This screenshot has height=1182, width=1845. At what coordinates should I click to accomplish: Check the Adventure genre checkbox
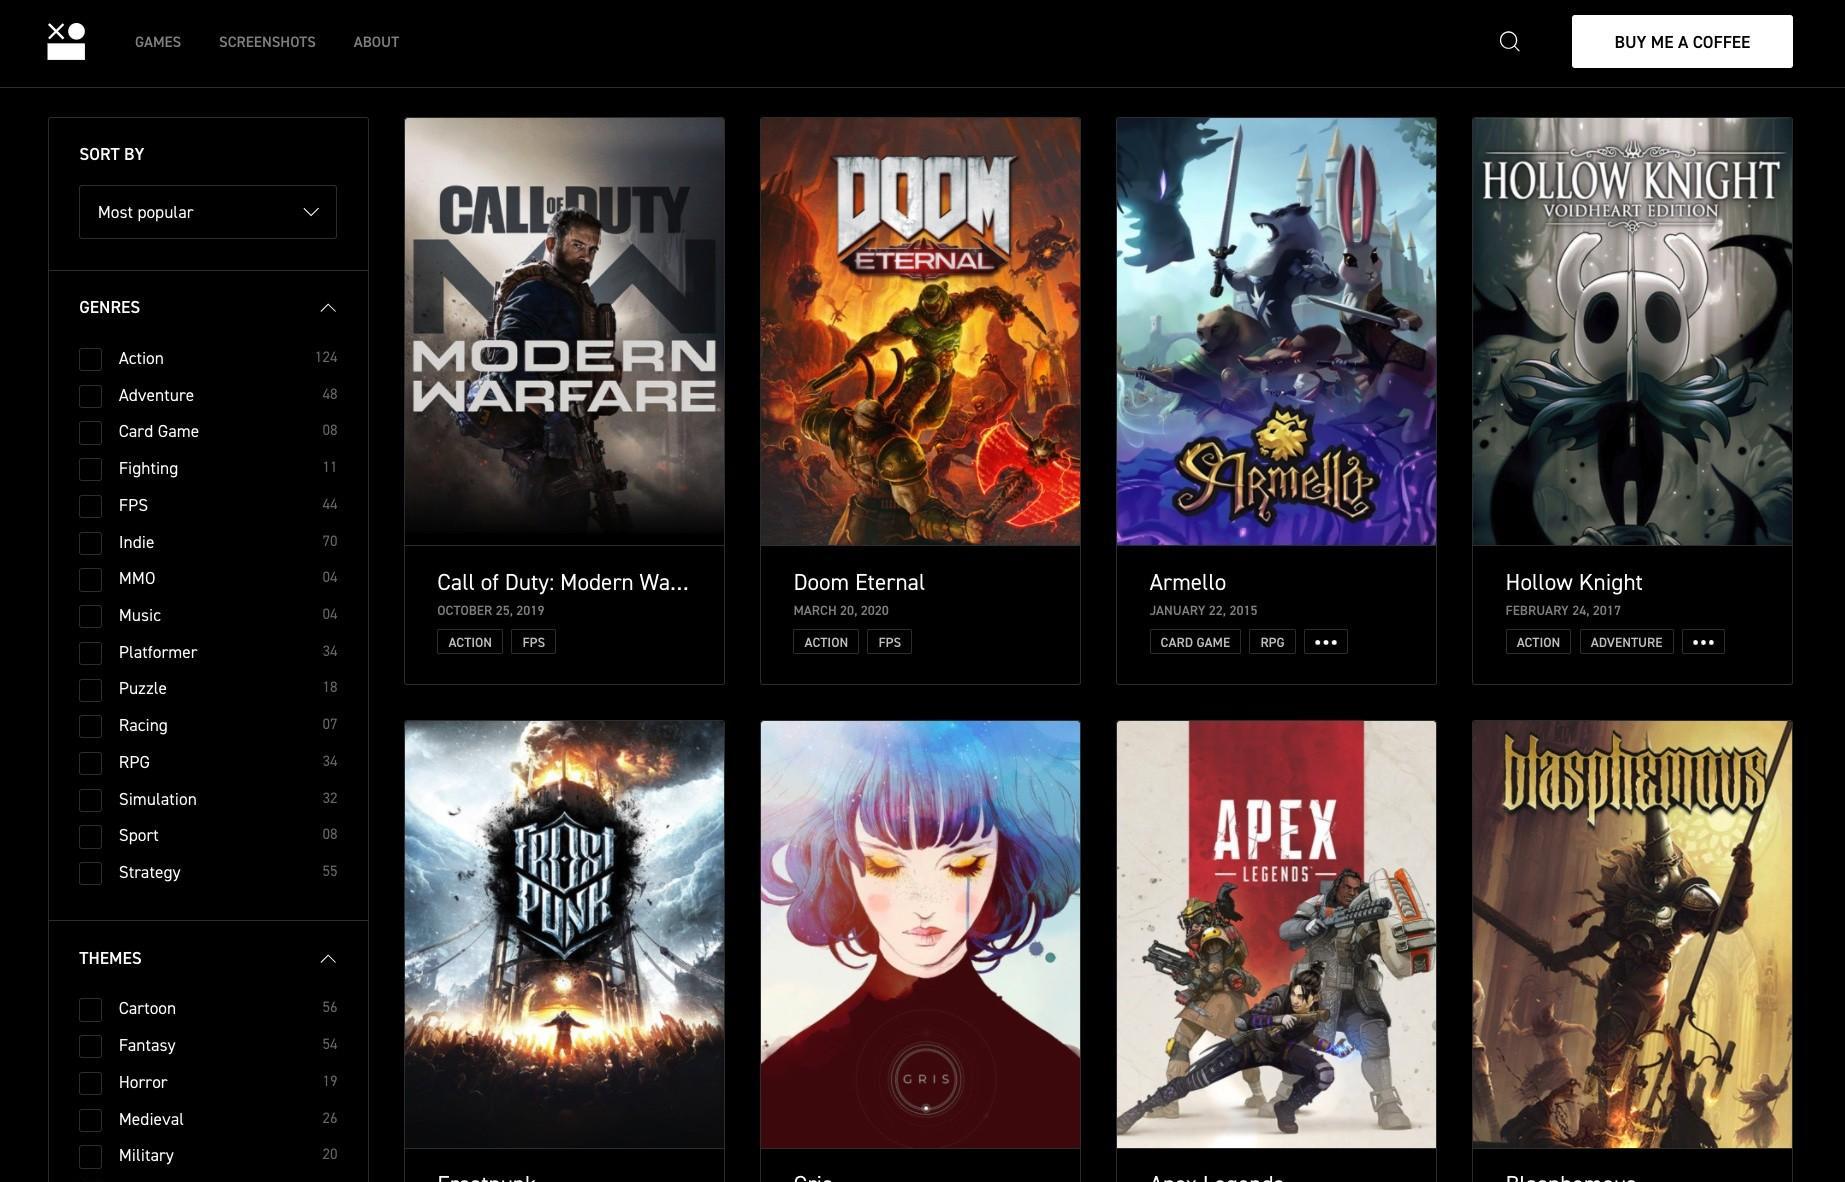click(91, 396)
